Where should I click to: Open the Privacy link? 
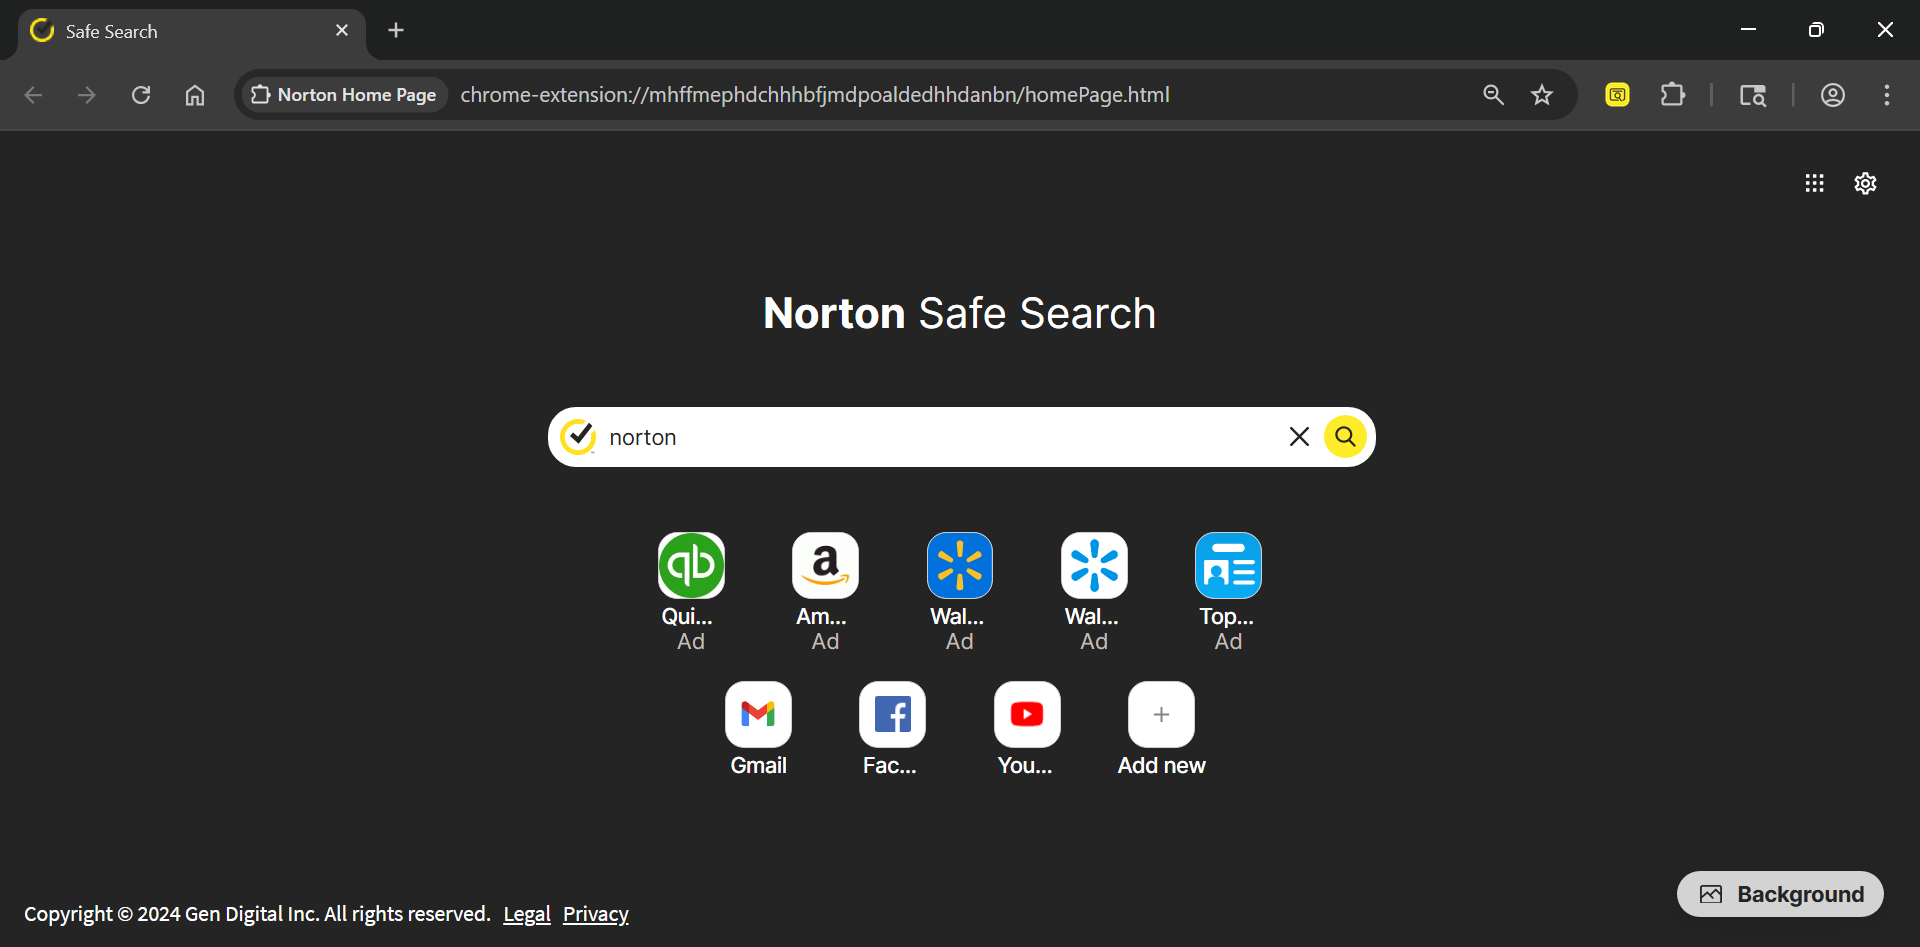(595, 914)
